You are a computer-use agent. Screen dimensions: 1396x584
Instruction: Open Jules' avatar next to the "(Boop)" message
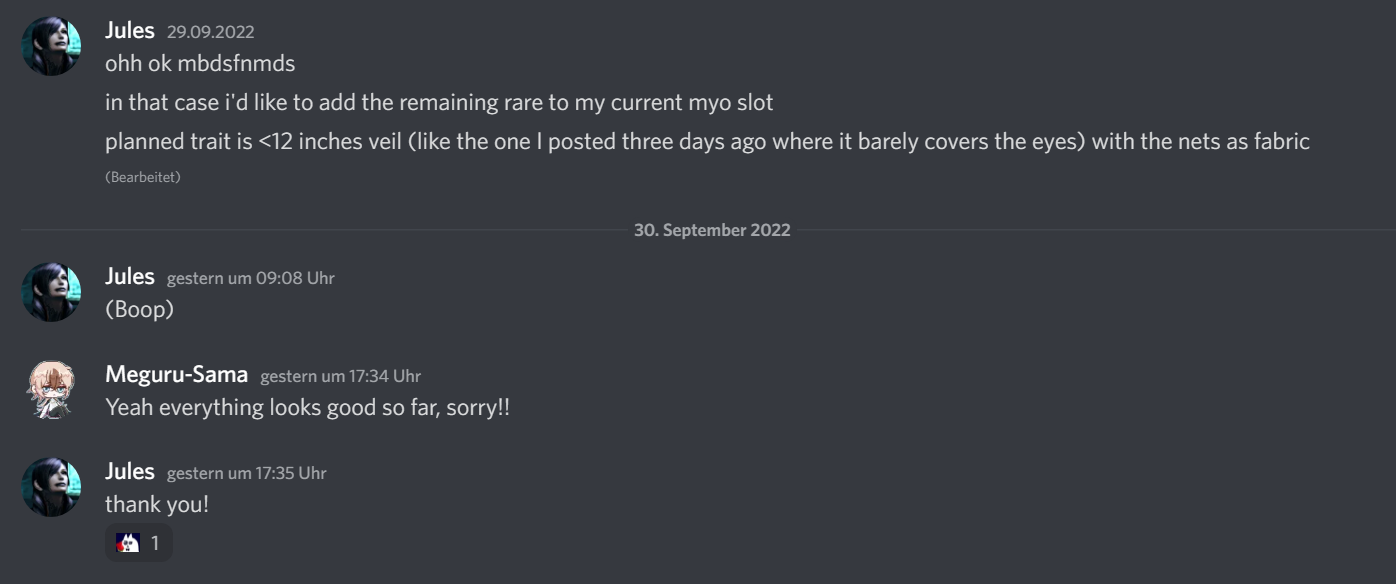tap(51, 292)
